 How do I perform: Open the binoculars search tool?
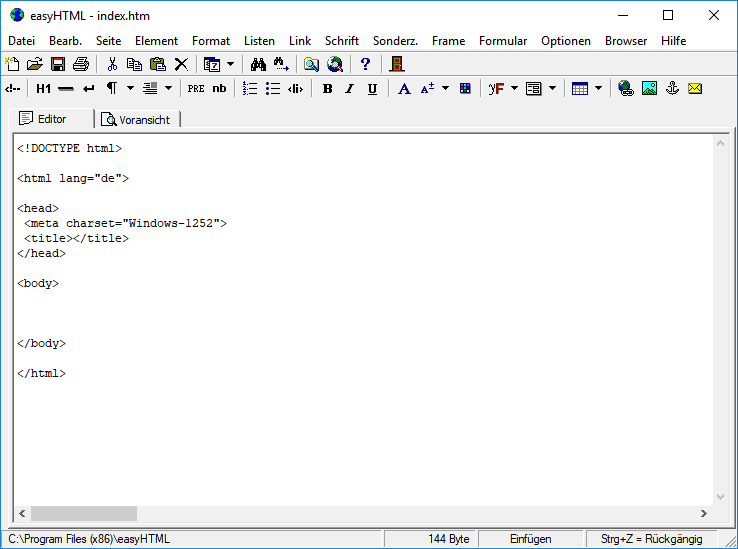pos(258,64)
